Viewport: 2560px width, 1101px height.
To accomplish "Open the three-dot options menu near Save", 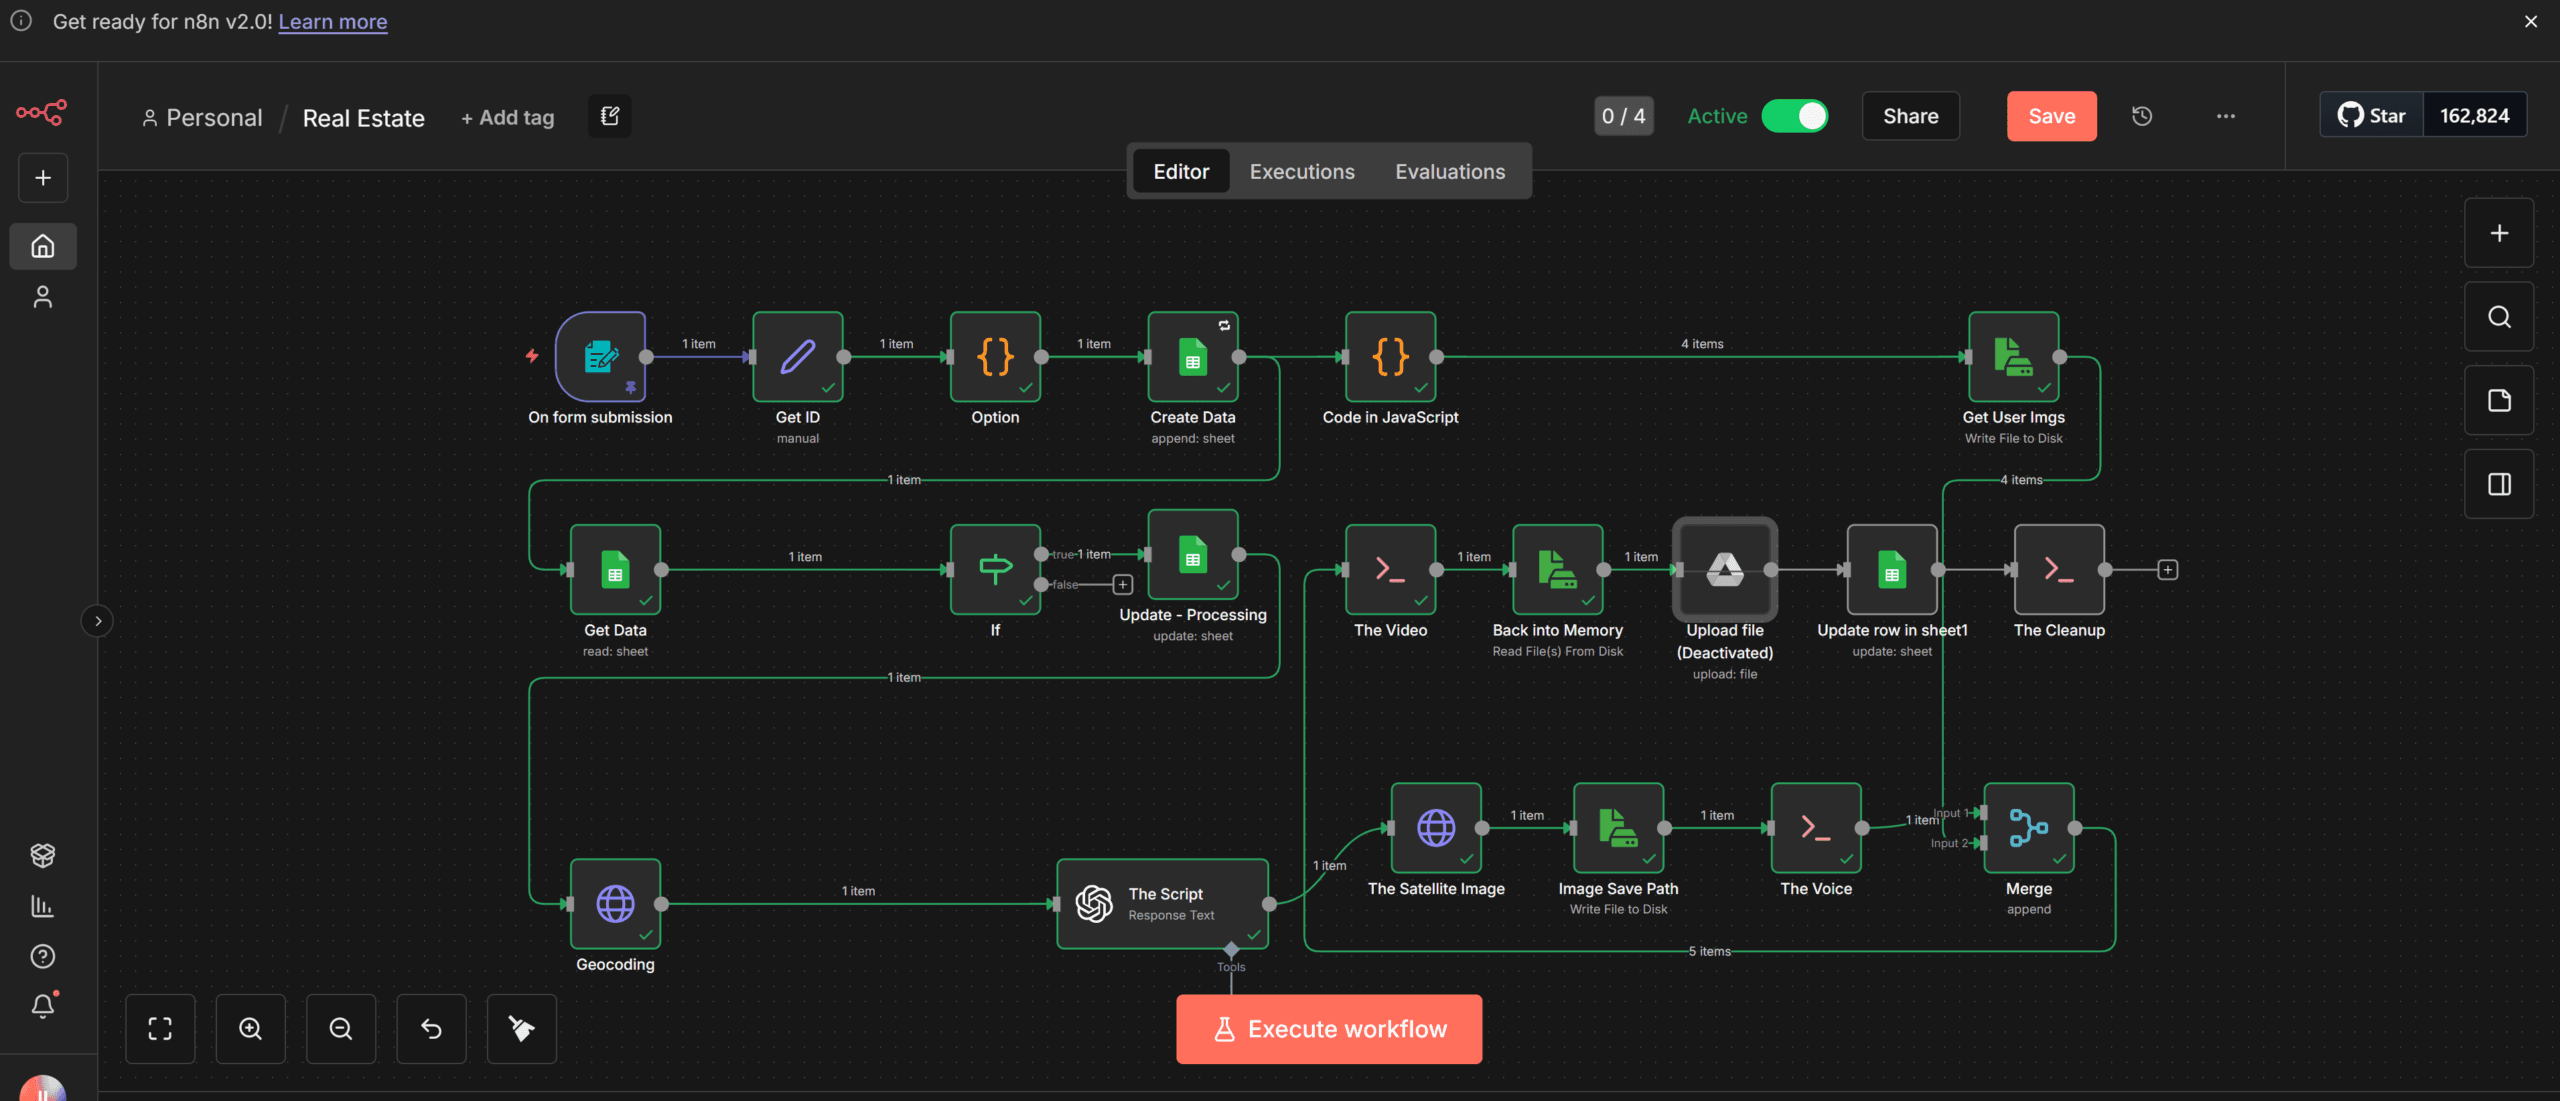I will [2225, 116].
